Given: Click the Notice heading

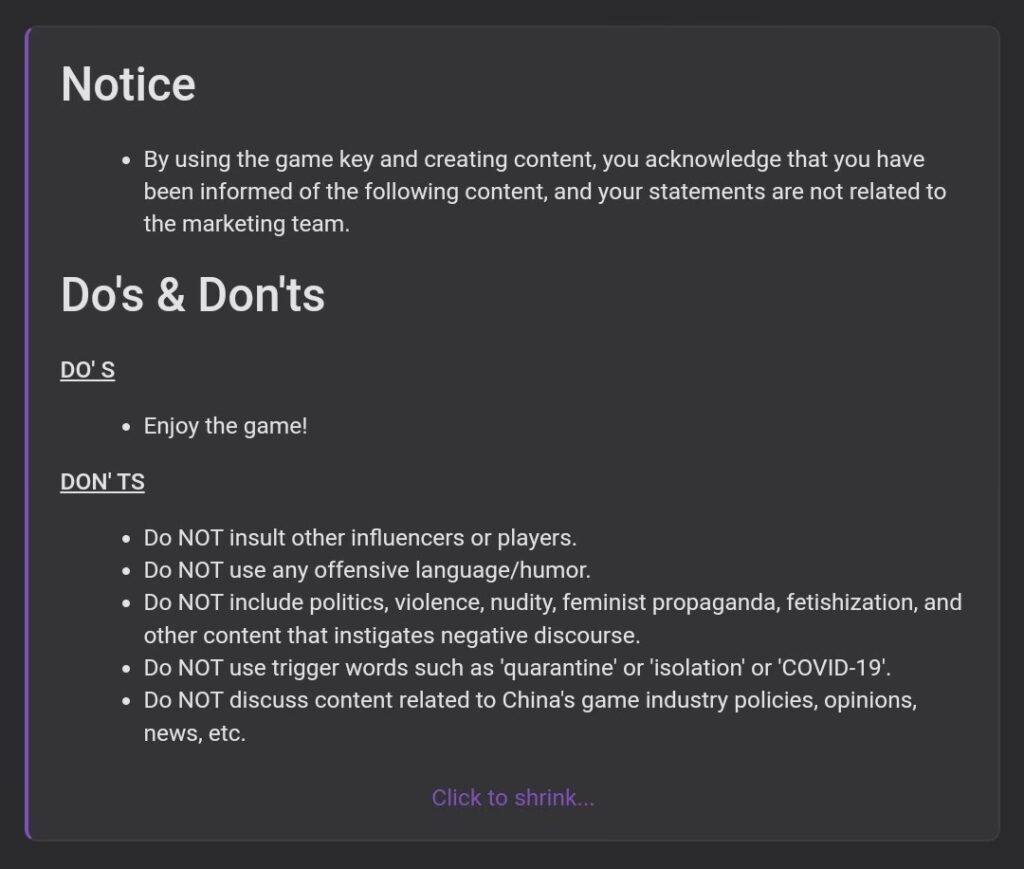Looking at the screenshot, I should click(128, 84).
